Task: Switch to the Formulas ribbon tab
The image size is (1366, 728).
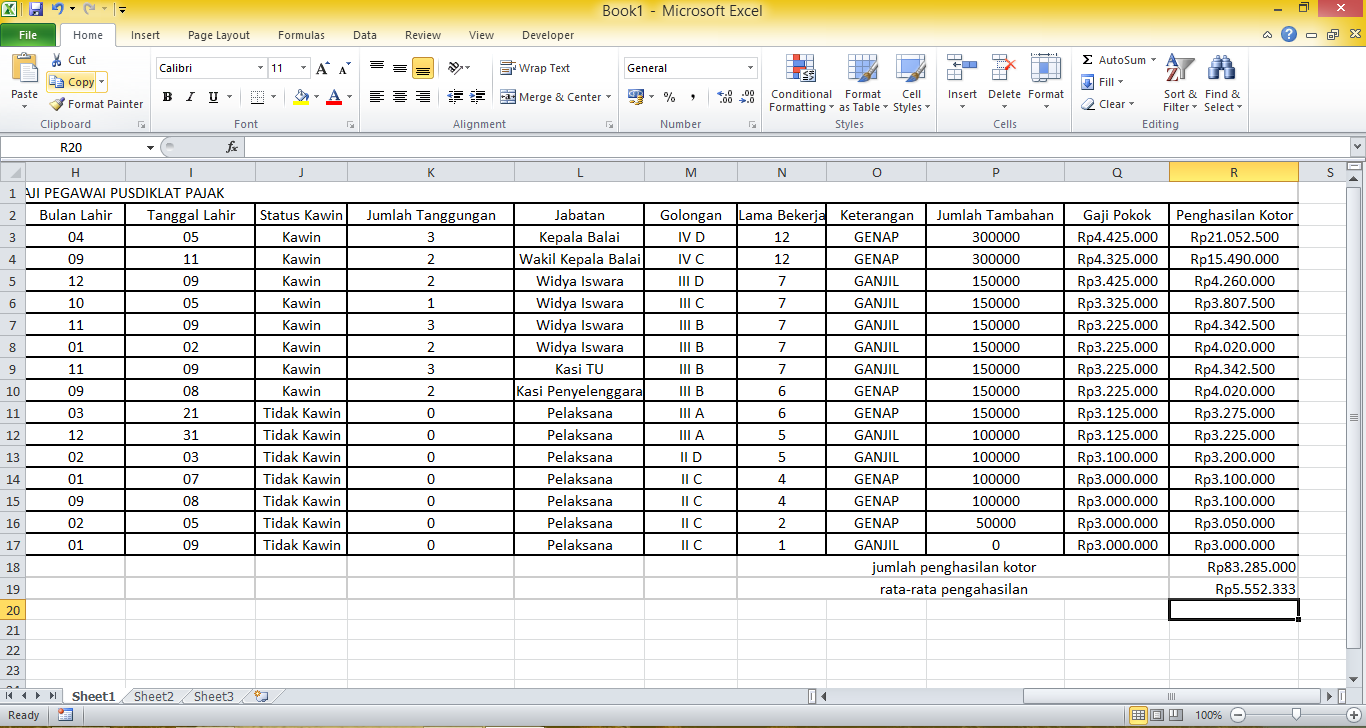Action: coord(301,34)
